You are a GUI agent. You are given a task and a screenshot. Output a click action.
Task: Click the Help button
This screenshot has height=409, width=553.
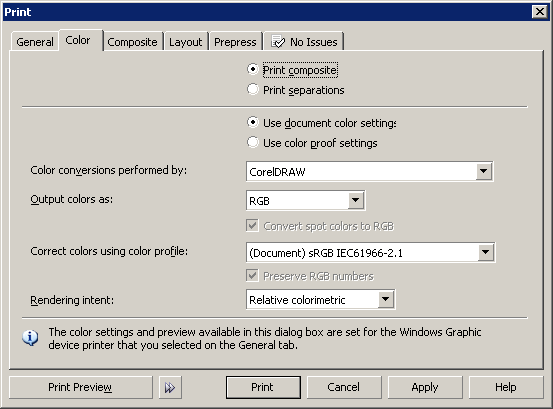pyautogui.click(x=506, y=387)
